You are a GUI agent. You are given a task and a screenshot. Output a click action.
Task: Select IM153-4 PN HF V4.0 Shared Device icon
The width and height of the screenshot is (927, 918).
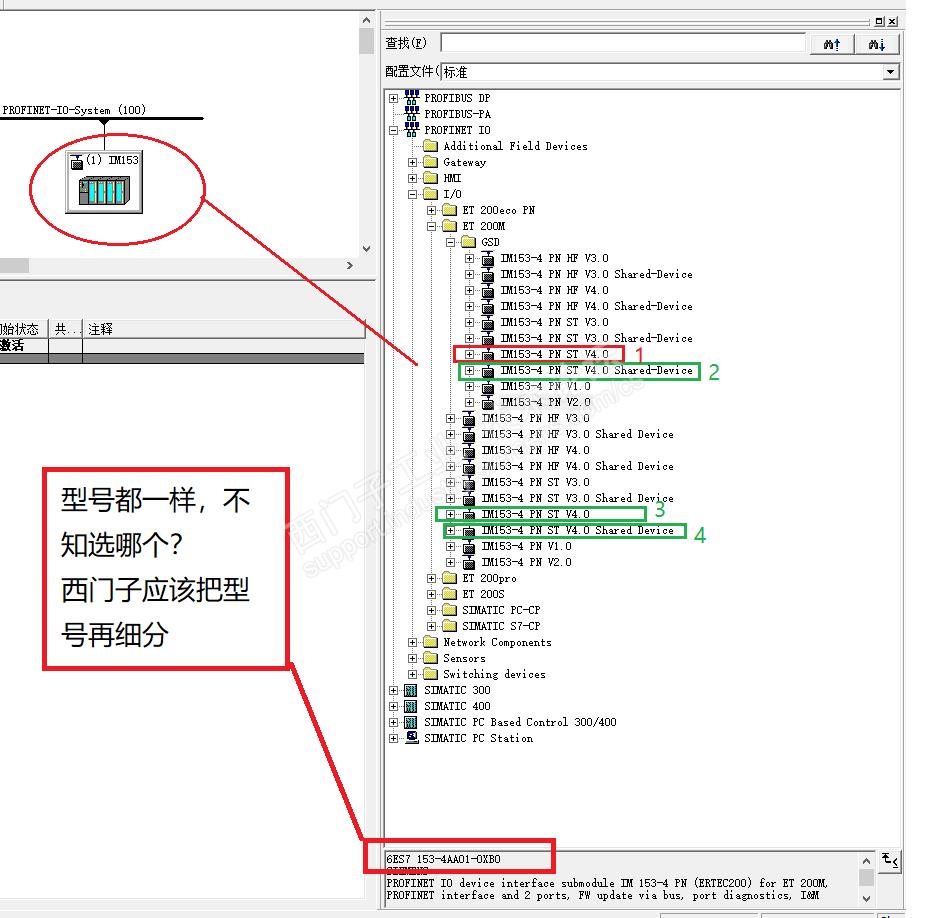coord(469,466)
